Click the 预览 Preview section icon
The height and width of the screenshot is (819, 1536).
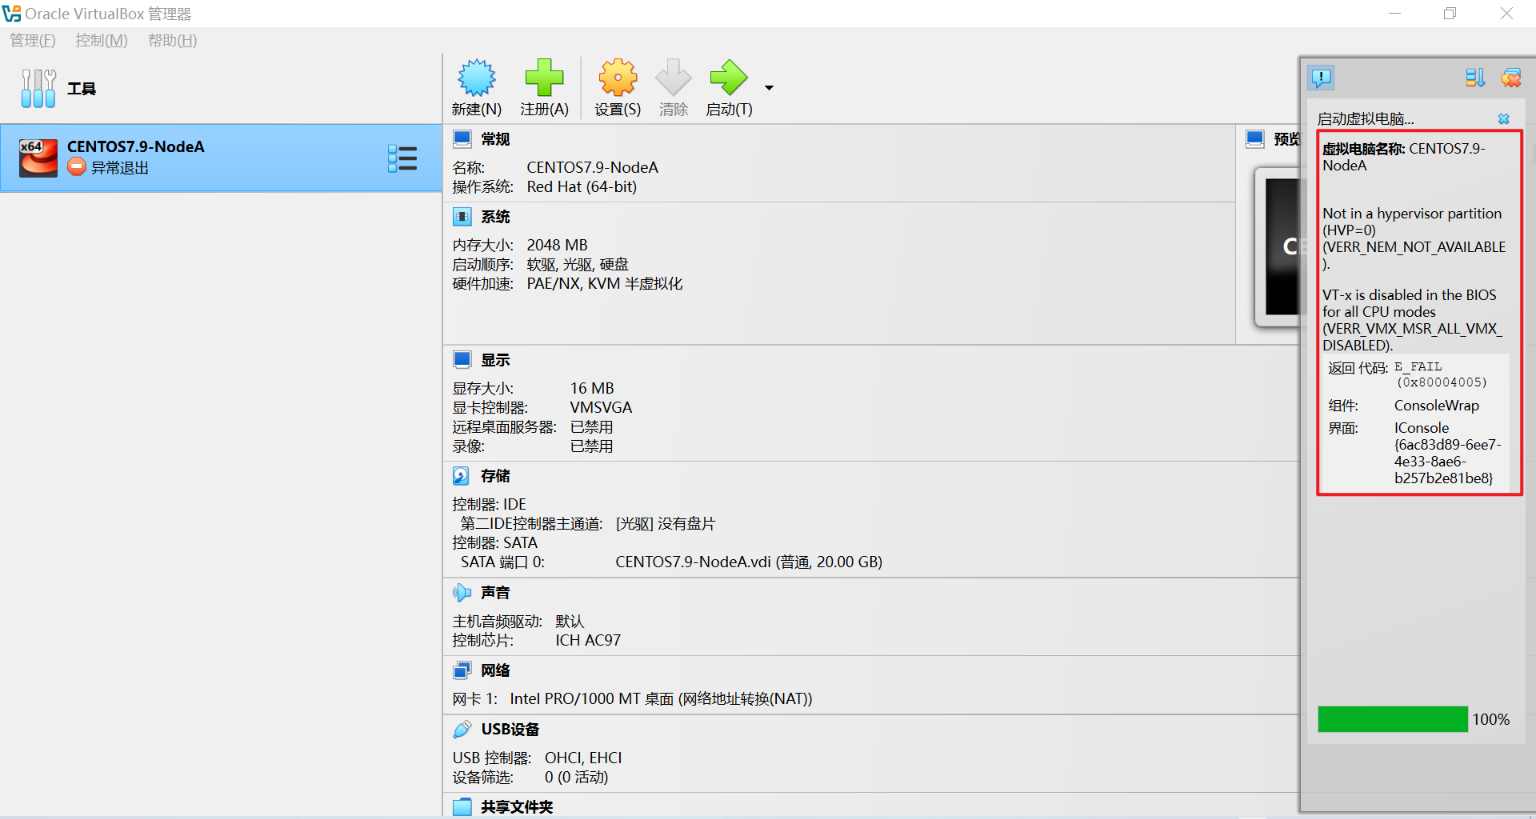click(x=1255, y=139)
